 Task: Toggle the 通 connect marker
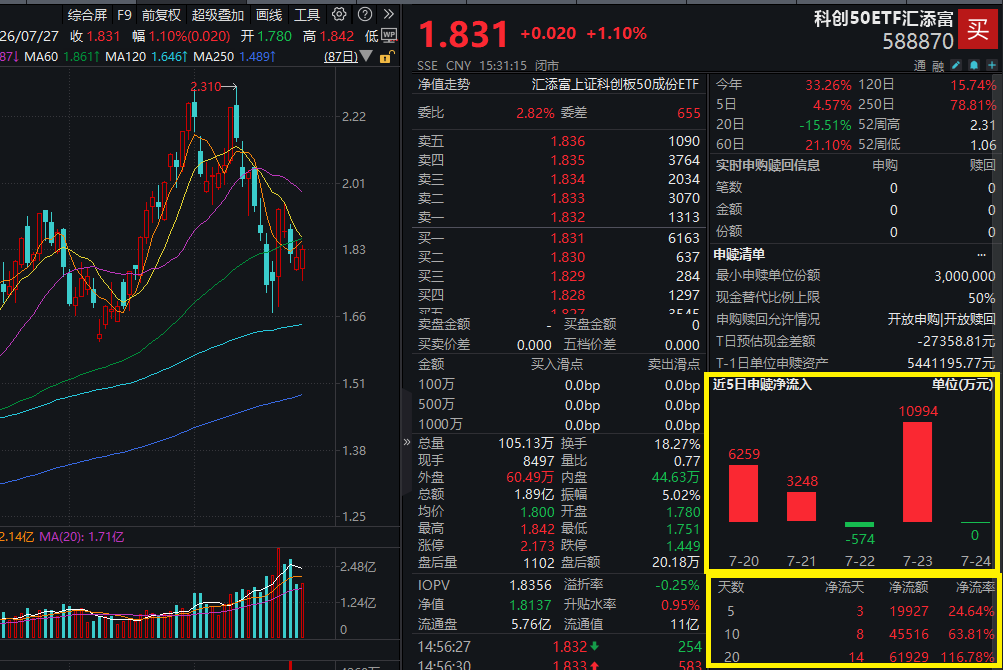click(920, 65)
